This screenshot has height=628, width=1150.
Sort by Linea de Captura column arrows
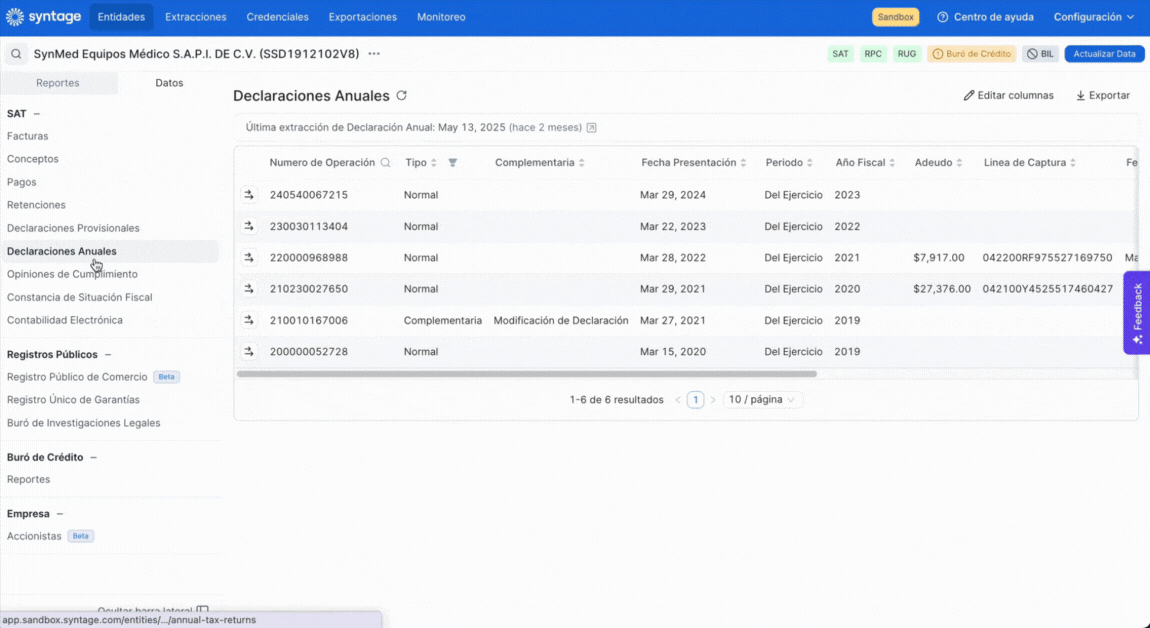(x=1072, y=163)
